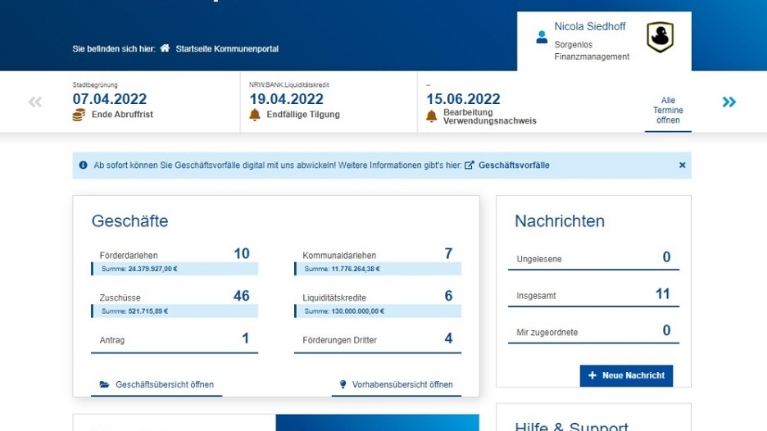Select the 15.06.2022 appointment date
This screenshot has height=431, width=767.
pyautogui.click(x=463, y=99)
